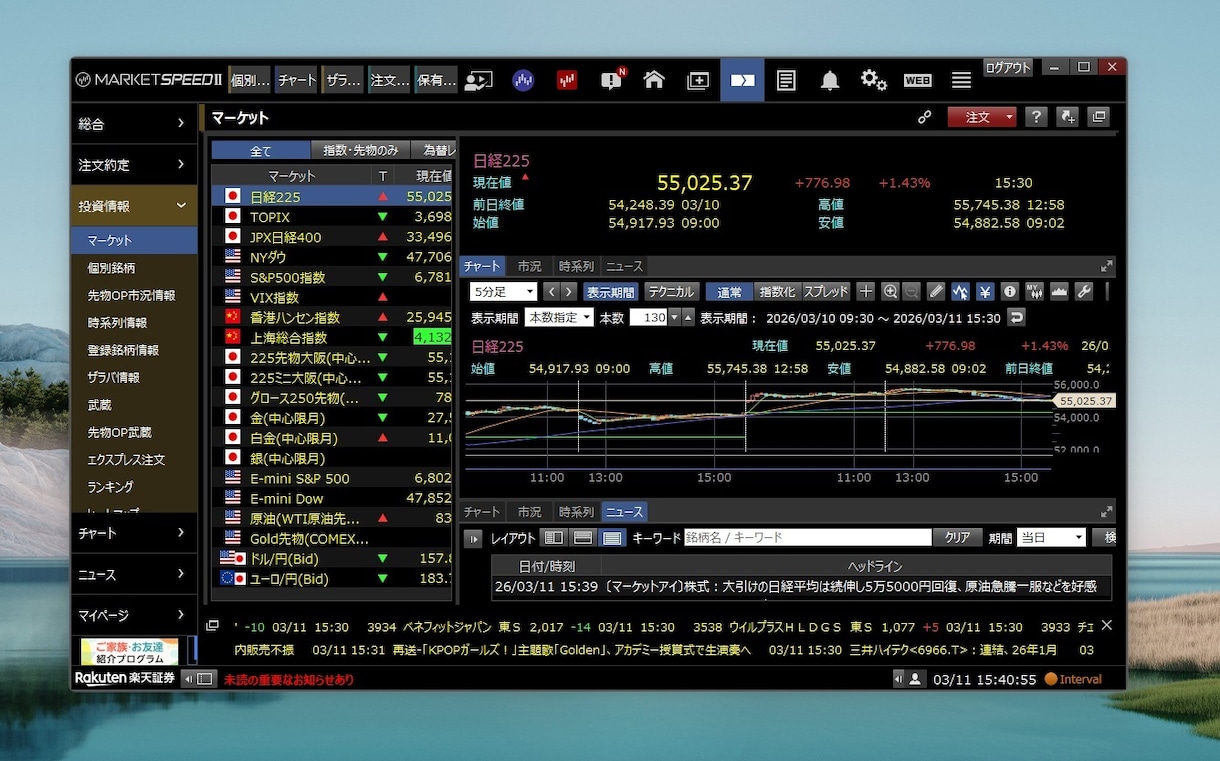Open the home icon in top toolbar
This screenshot has width=1220, height=761.
click(x=654, y=80)
